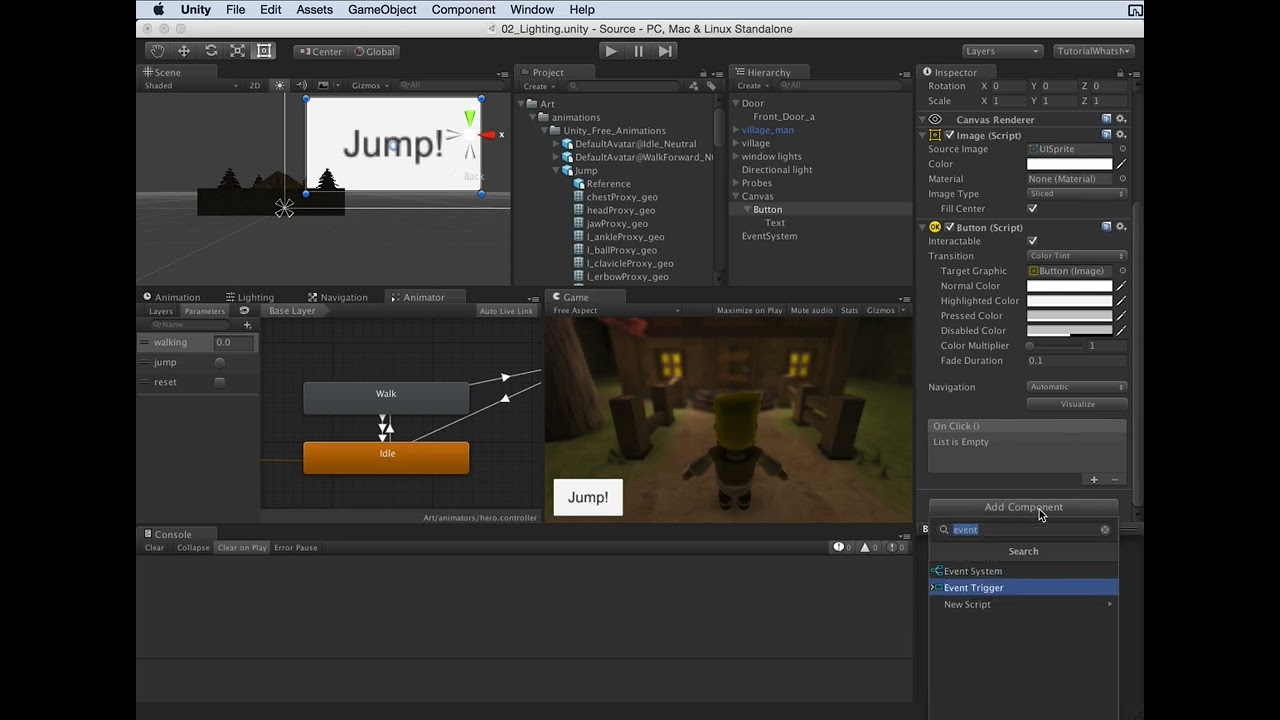Switch to the Animation tab
1280x720 pixels.
pos(172,297)
